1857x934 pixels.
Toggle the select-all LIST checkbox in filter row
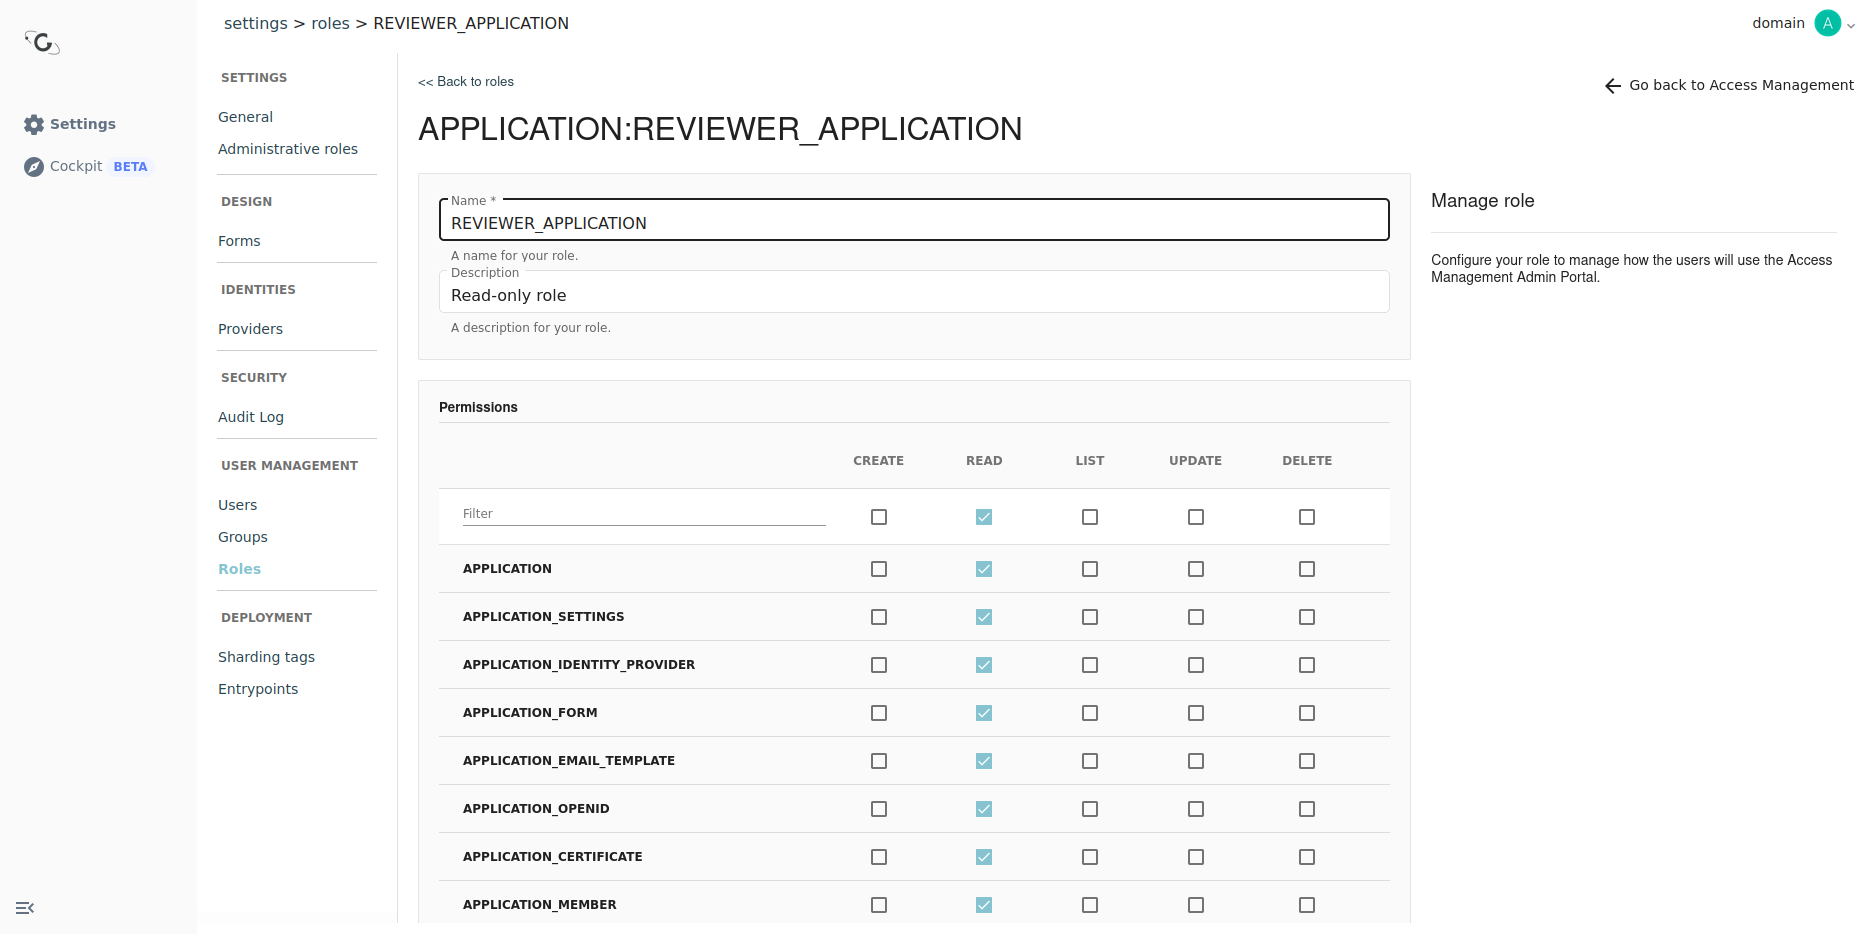1089,517
